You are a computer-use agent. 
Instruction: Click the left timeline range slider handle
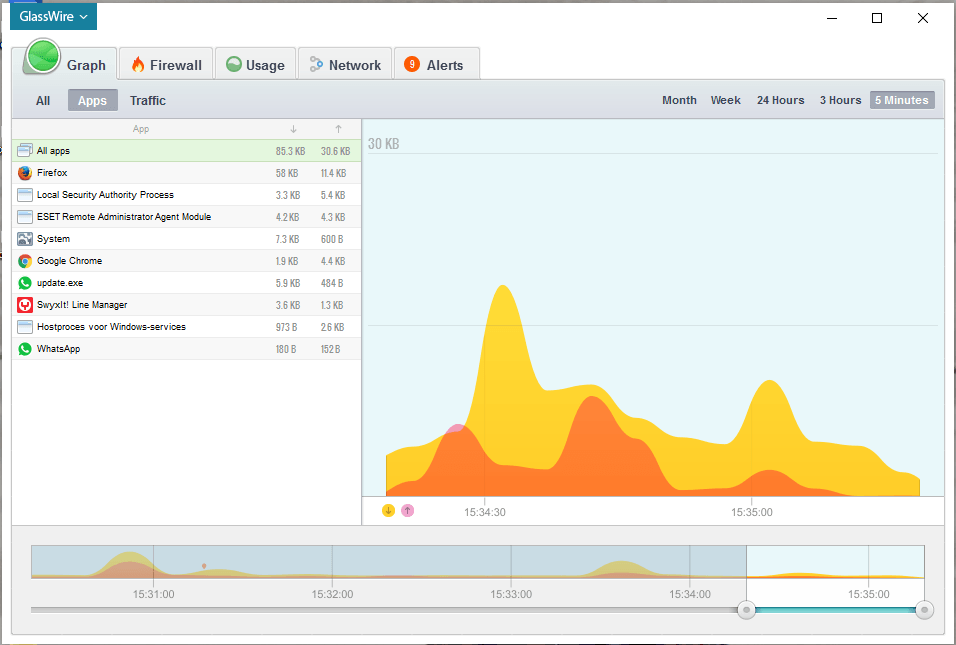(x=746, y=610)
